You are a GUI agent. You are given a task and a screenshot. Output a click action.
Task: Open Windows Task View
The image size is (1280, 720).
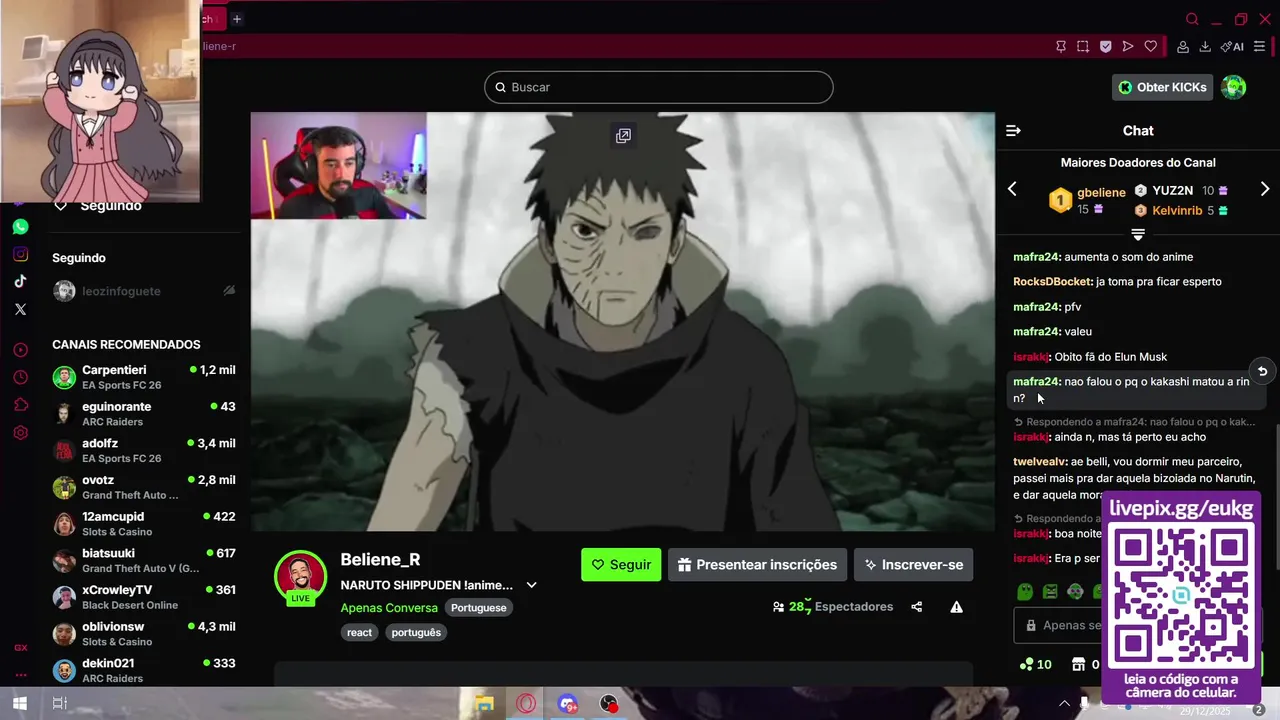pyautogui.click(x=59, y=703)
